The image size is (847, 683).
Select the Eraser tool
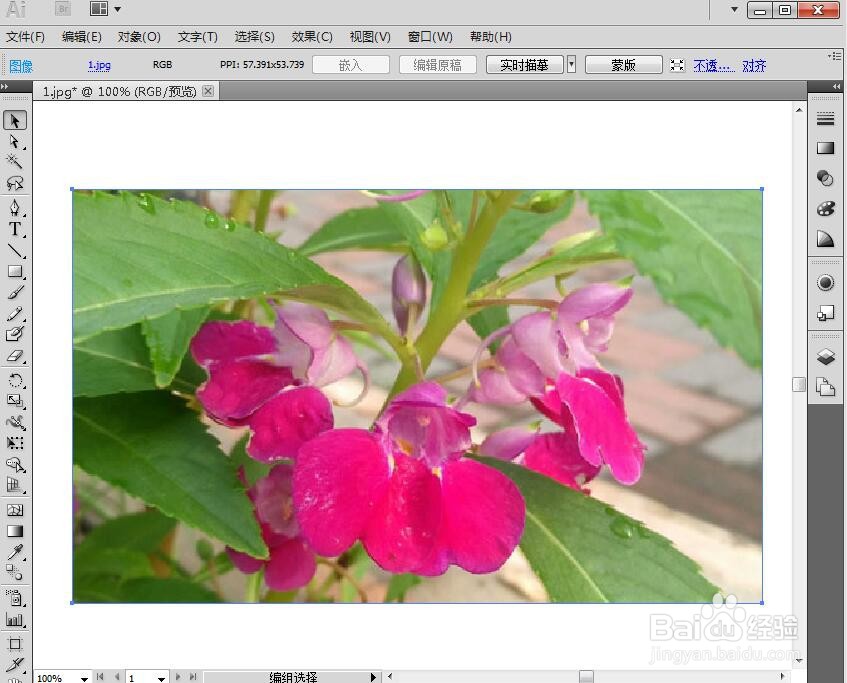[x=15, y=356]
